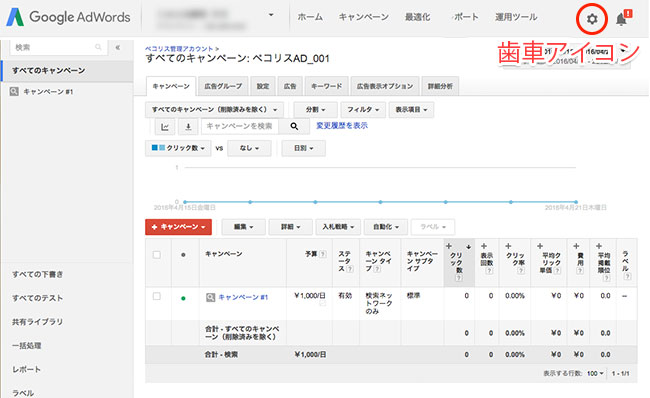Image resolution: width=650 pixels, height=398 pixels.
Task: Click the red + キャンペーン button
Action: [178, 227]
